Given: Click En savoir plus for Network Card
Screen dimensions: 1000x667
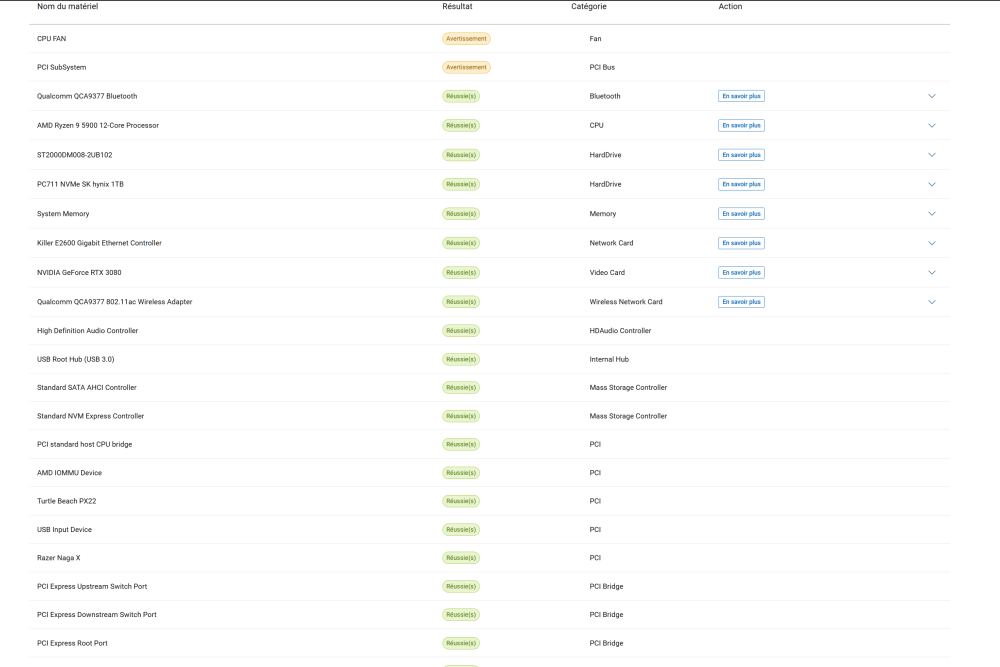Looking at the screenshot, I should point(741,243).
